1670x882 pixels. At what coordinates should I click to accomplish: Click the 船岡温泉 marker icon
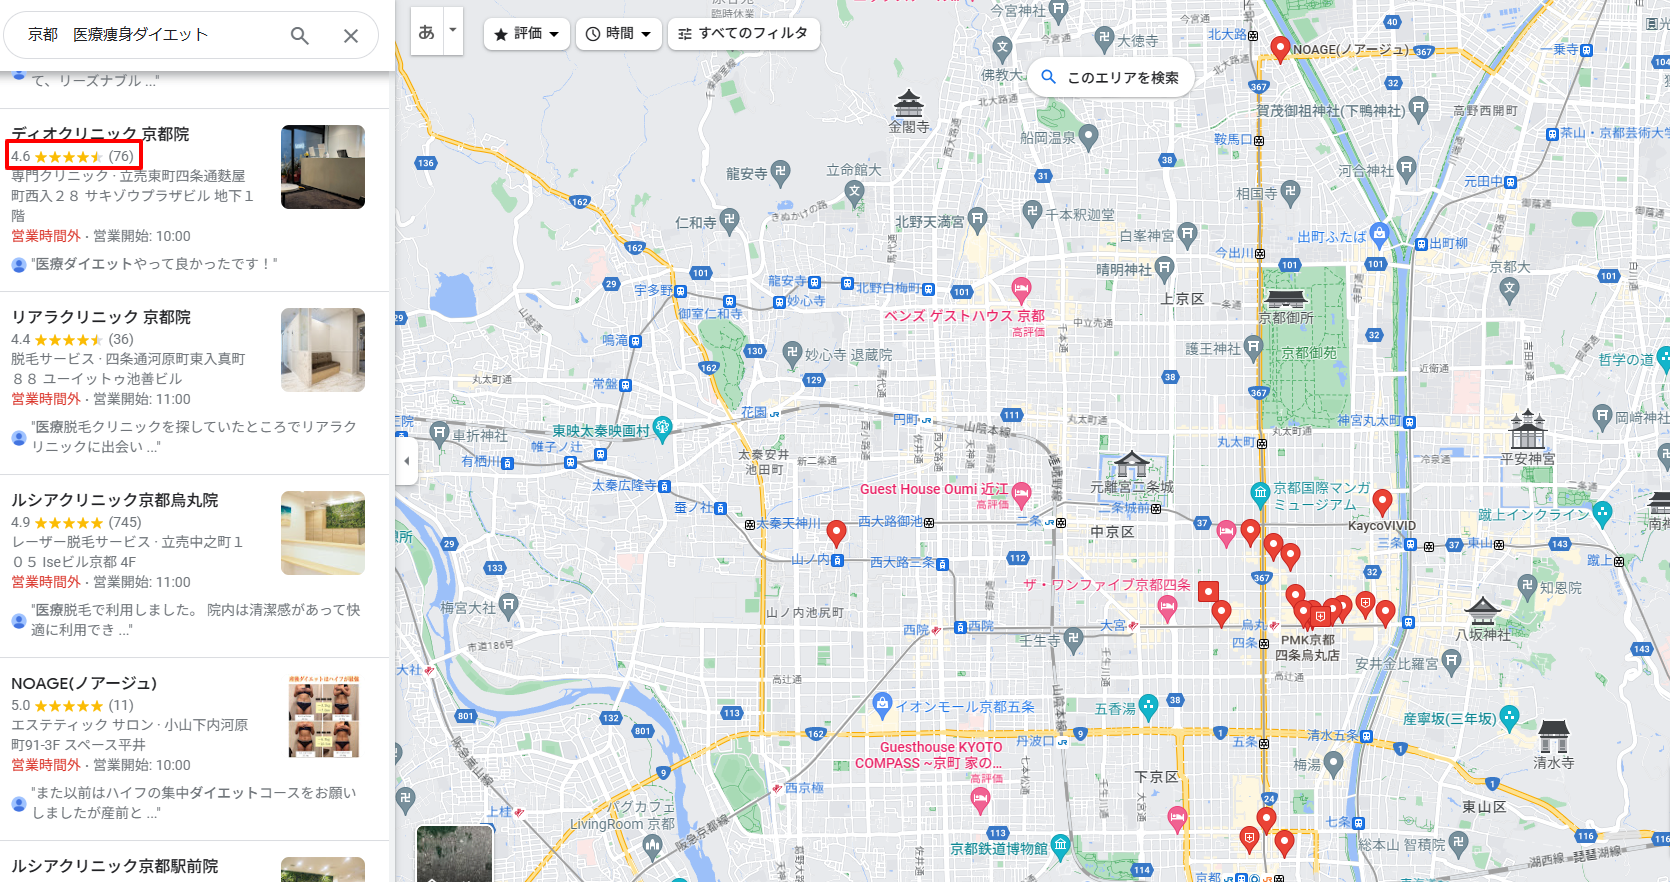point(1089,136)
